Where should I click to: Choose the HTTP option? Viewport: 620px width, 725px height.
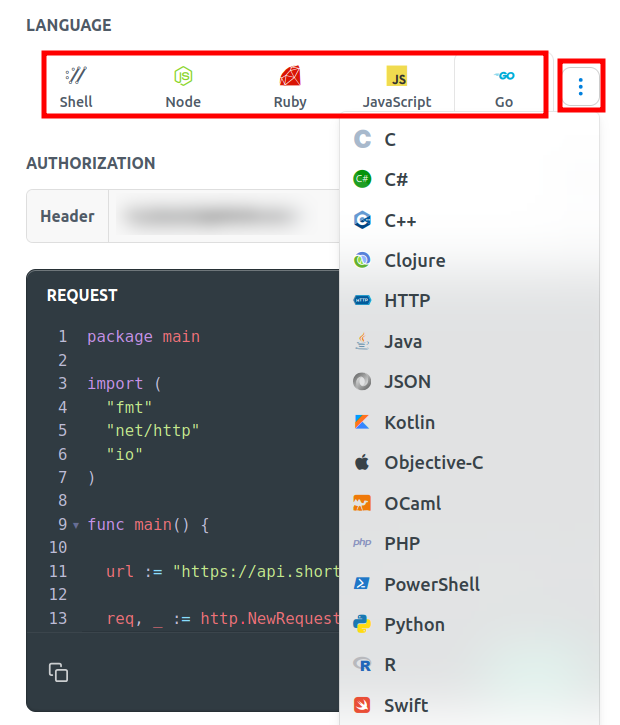tap(407, 301)
